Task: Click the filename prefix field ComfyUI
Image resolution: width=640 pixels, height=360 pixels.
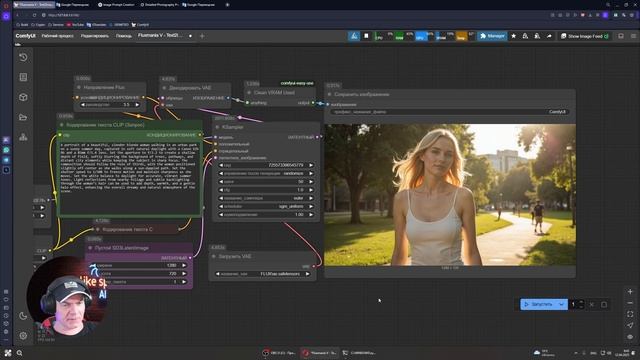Action: coord(450,111)
